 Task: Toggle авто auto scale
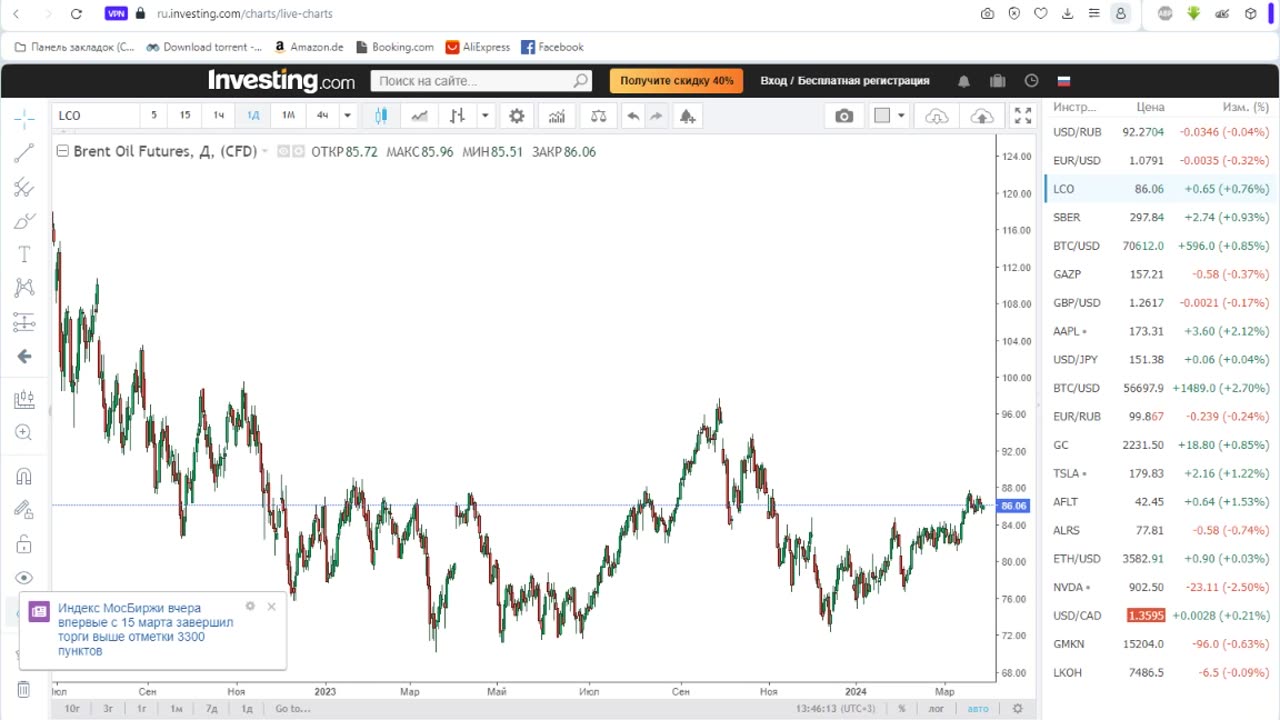(978, 708)
